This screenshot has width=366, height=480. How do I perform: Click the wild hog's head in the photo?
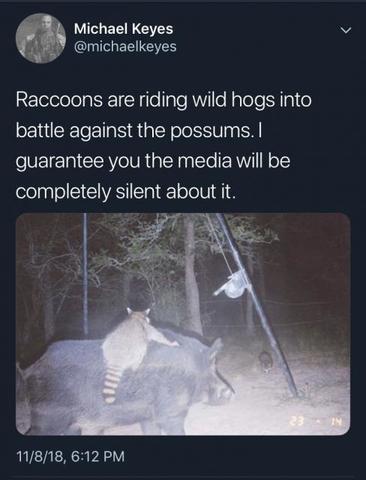tap(213, 370)
